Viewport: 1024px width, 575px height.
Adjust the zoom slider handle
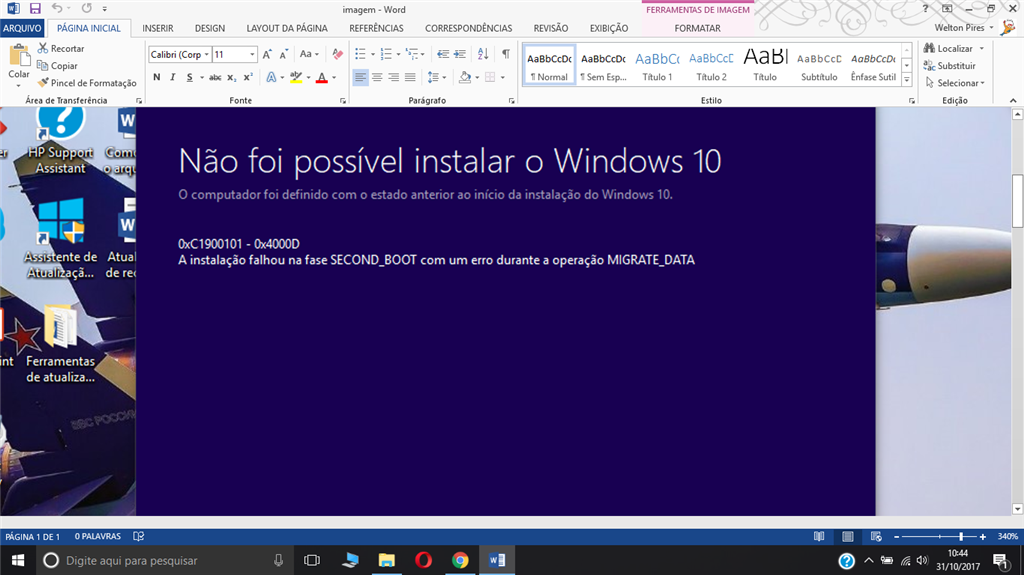(x=961, y=536)
